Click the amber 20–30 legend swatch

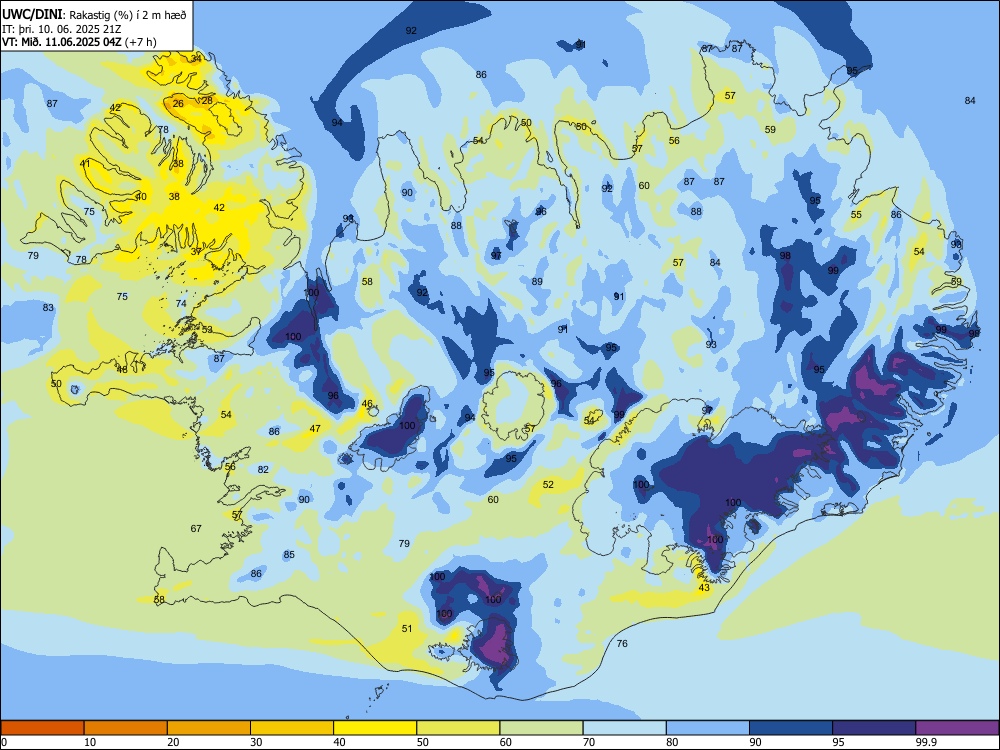pos(209,727)
